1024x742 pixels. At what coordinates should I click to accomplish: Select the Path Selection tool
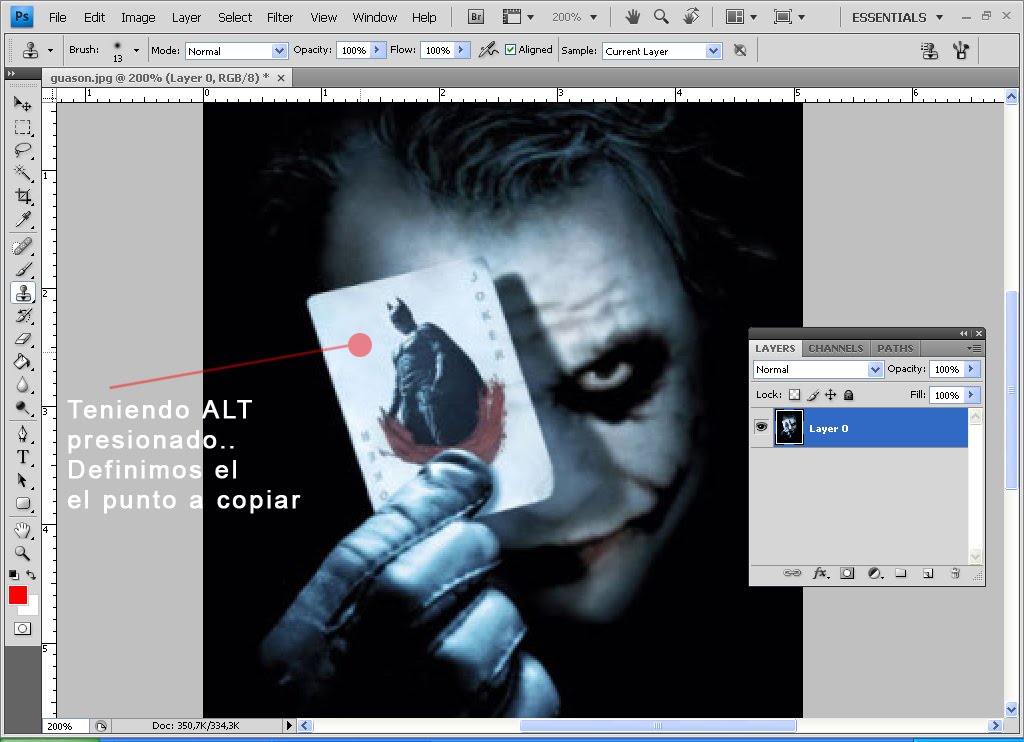(x=22, y=480)
